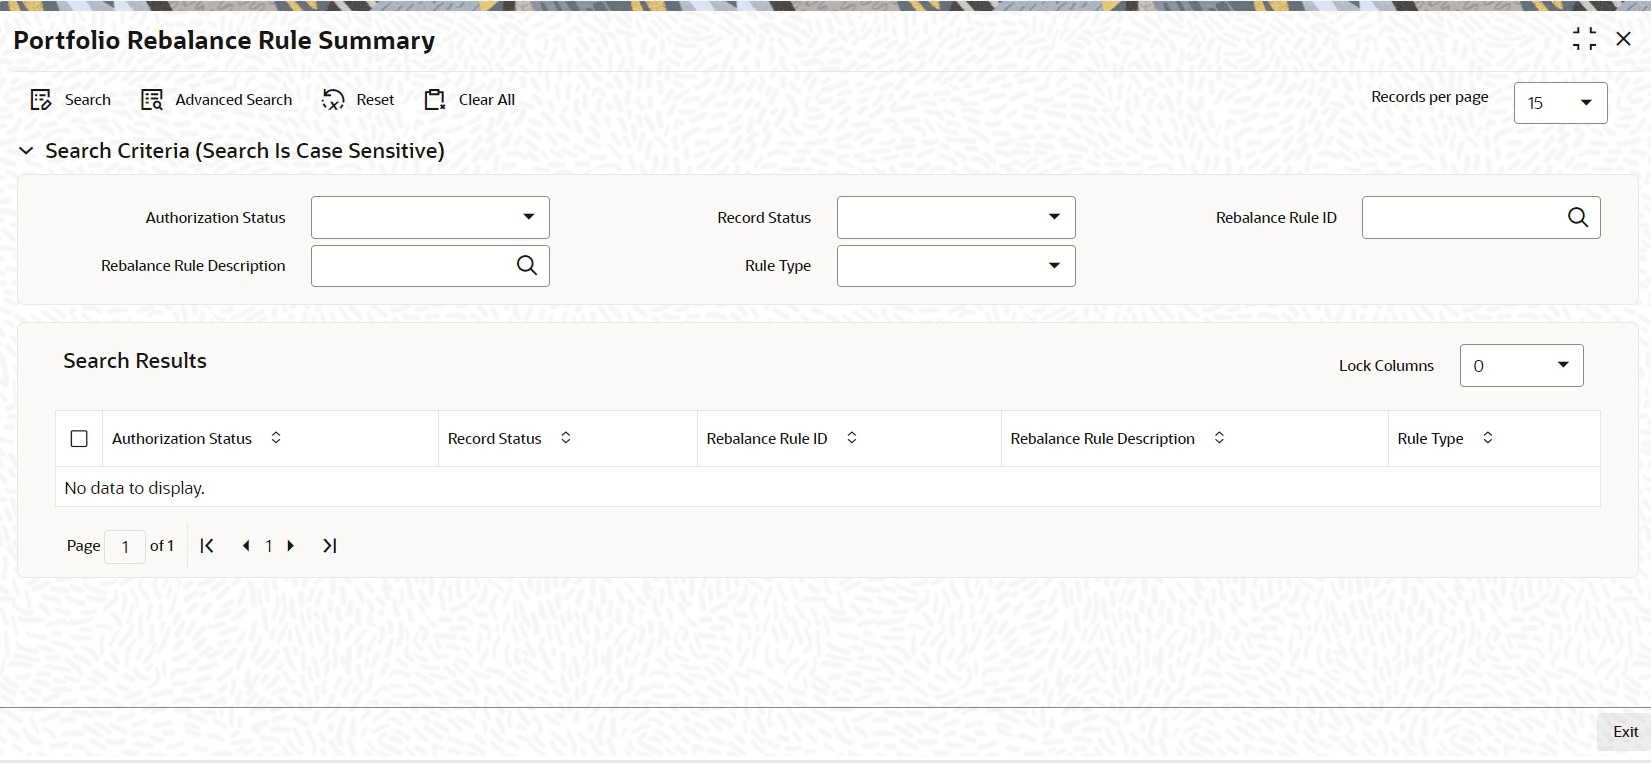The image size is (1651, 763).
Task: Click the Search toolbar icon
Action: coord(41,100)
